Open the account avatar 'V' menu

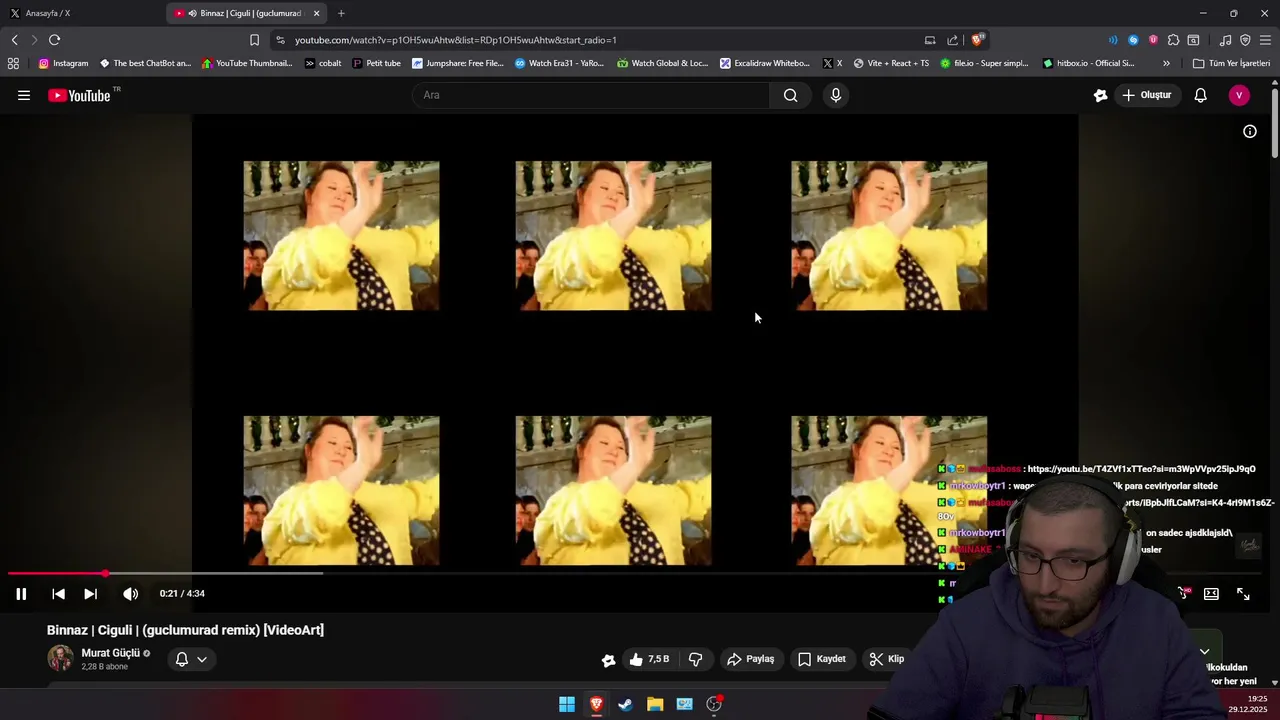(1239, 95)
